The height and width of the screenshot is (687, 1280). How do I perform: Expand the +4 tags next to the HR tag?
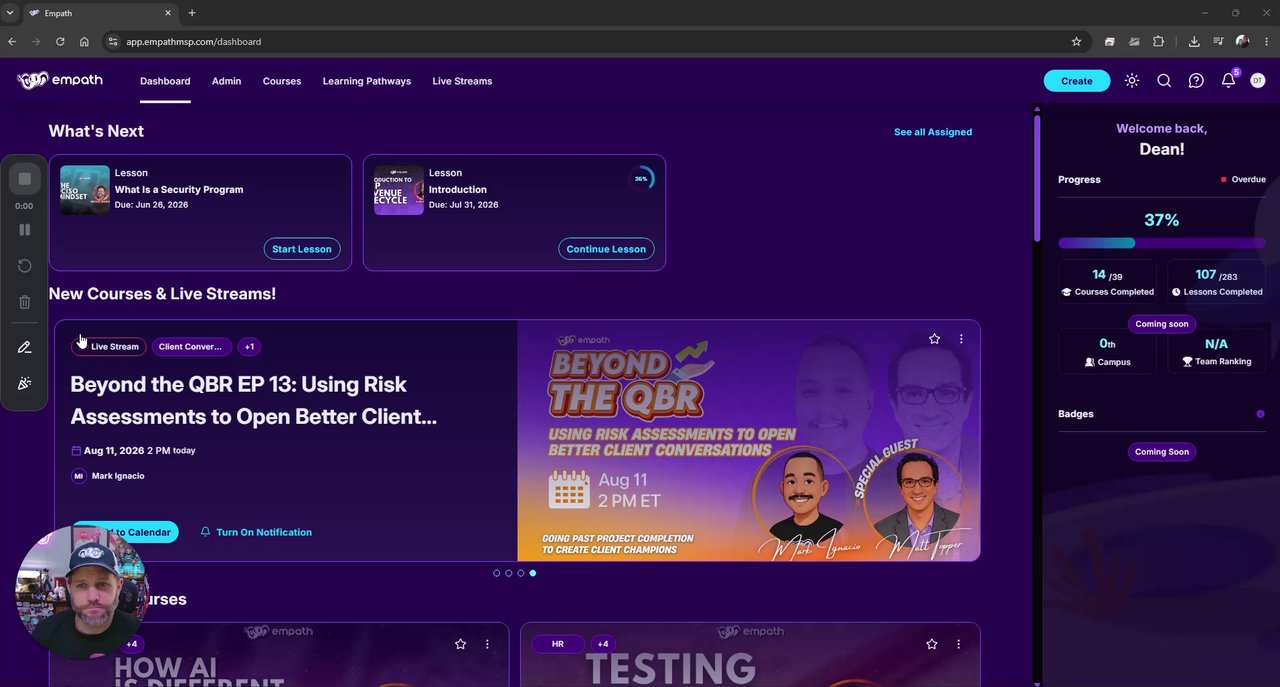pyautogui.click(x=603, y=644)
